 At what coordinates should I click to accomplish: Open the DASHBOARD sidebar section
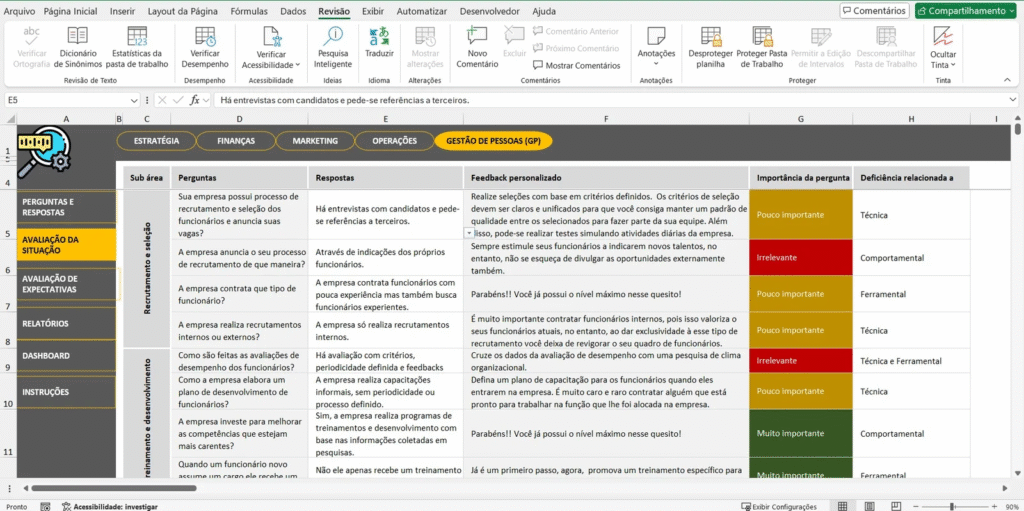coord(46,356)
